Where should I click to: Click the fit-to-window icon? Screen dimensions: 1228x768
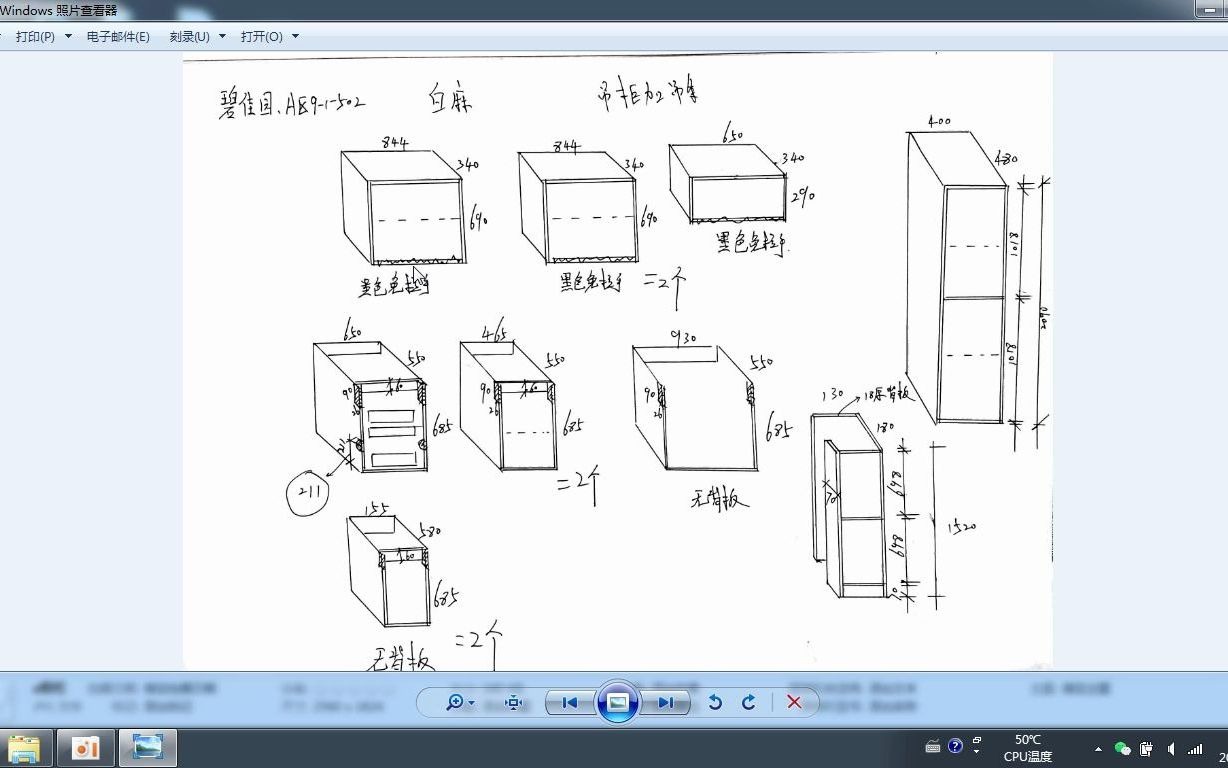point(513,703)
